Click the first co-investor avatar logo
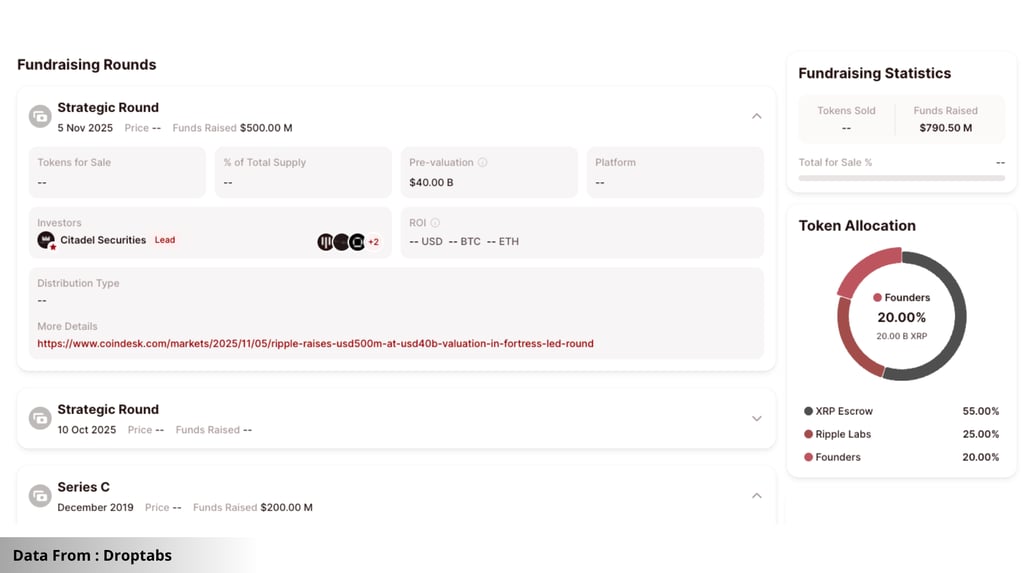Image resolution: width=1024 pixels, height=573 pixels. pyautogui.click(x=325, y=242)
